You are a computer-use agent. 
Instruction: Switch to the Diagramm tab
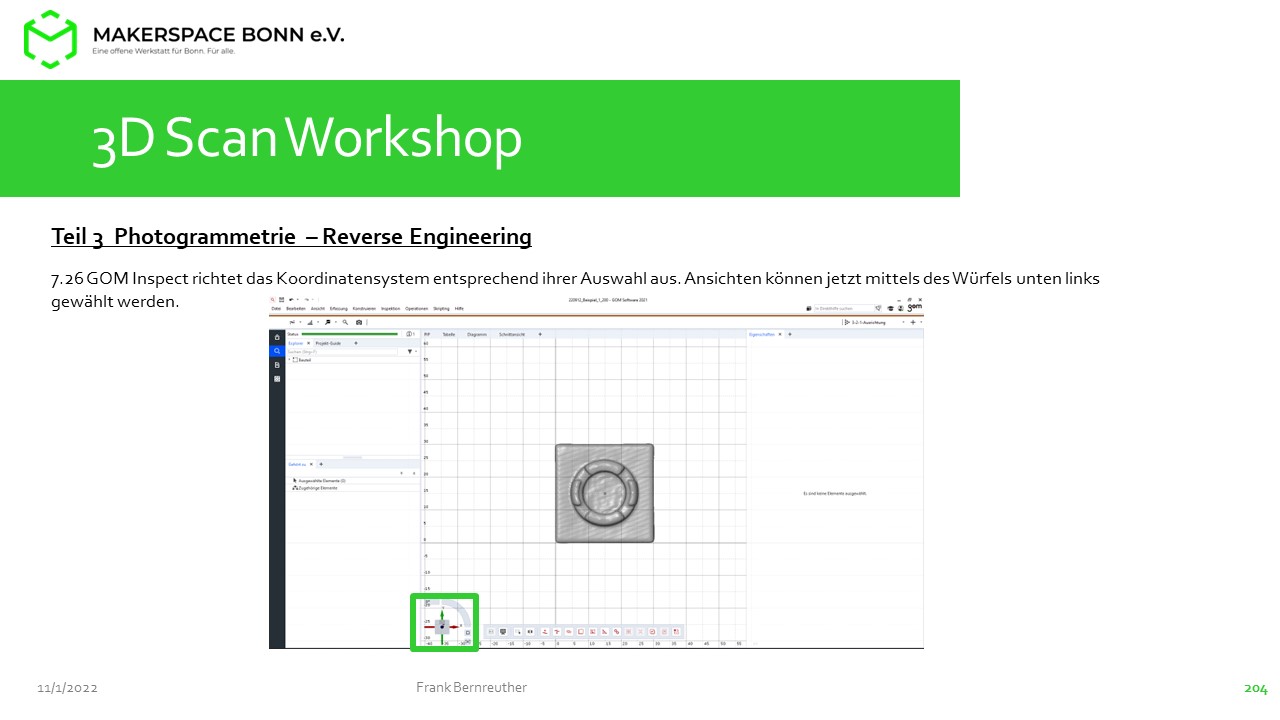pos(477,334)
